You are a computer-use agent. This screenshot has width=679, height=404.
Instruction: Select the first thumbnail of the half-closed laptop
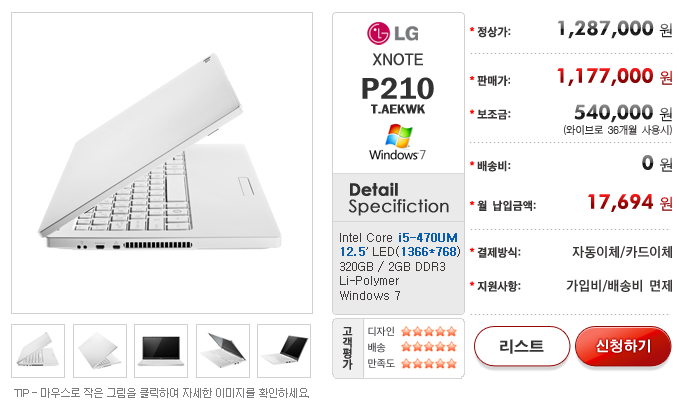(38, 351)
